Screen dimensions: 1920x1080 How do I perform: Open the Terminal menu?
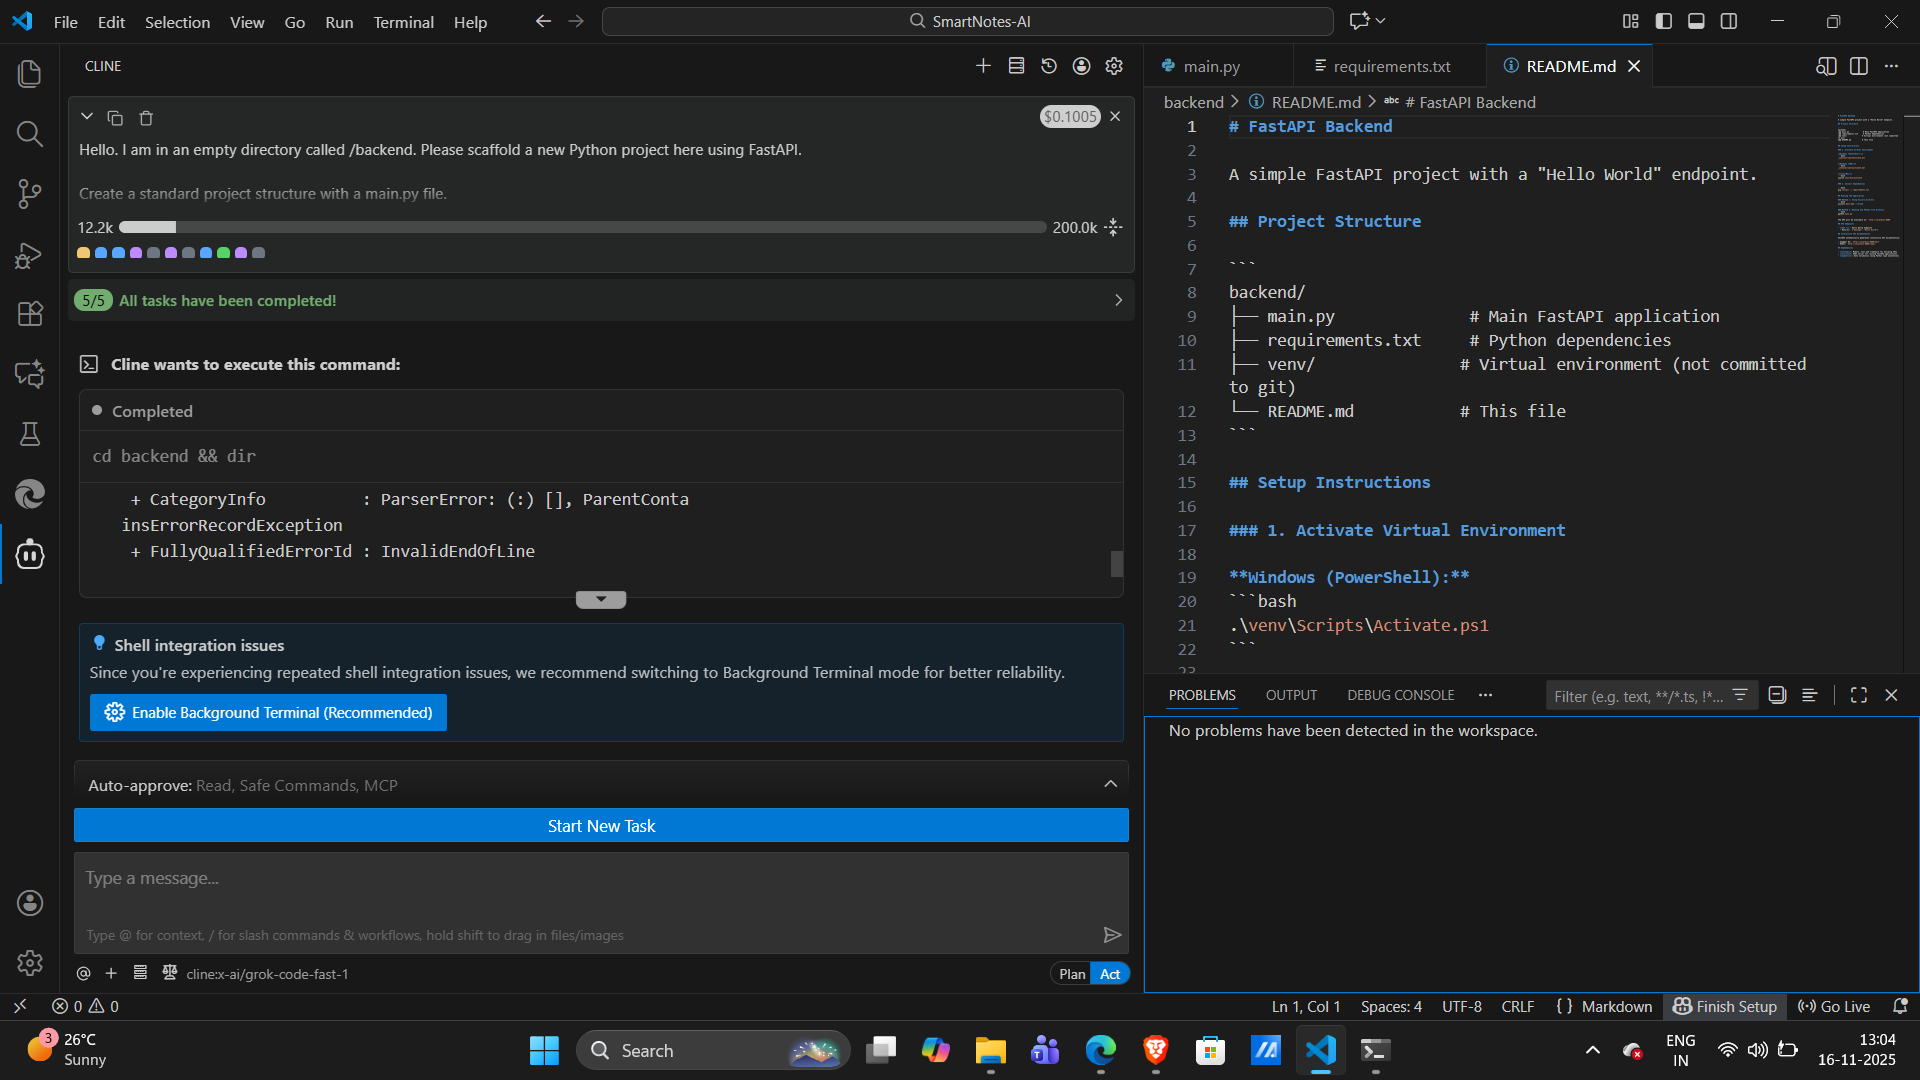(403, 22)
